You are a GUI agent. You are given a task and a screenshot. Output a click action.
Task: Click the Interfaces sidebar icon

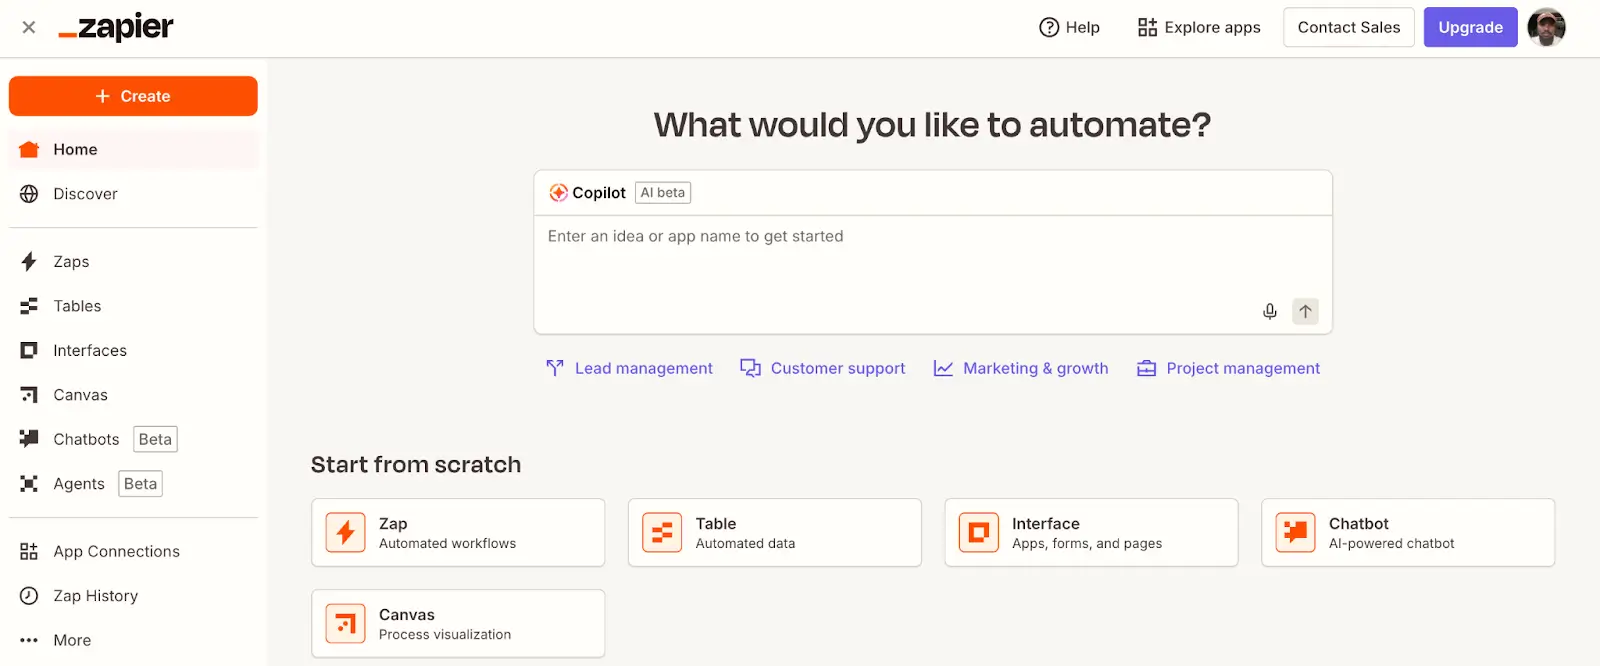pos(29,350)
